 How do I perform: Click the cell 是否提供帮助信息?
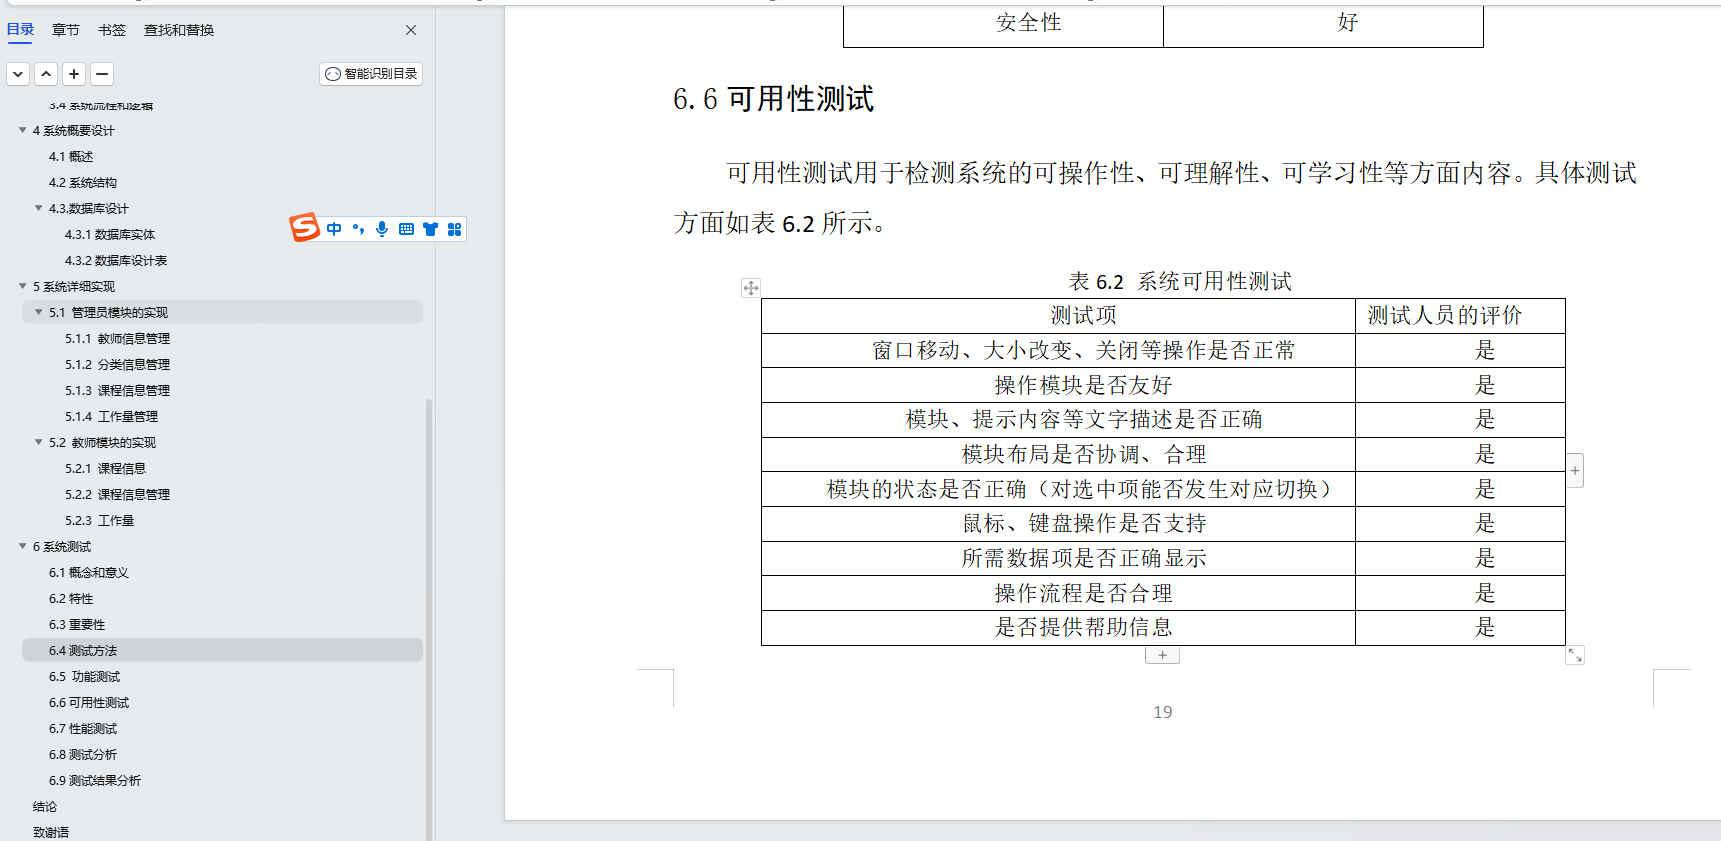click(x=1058, y=628)
